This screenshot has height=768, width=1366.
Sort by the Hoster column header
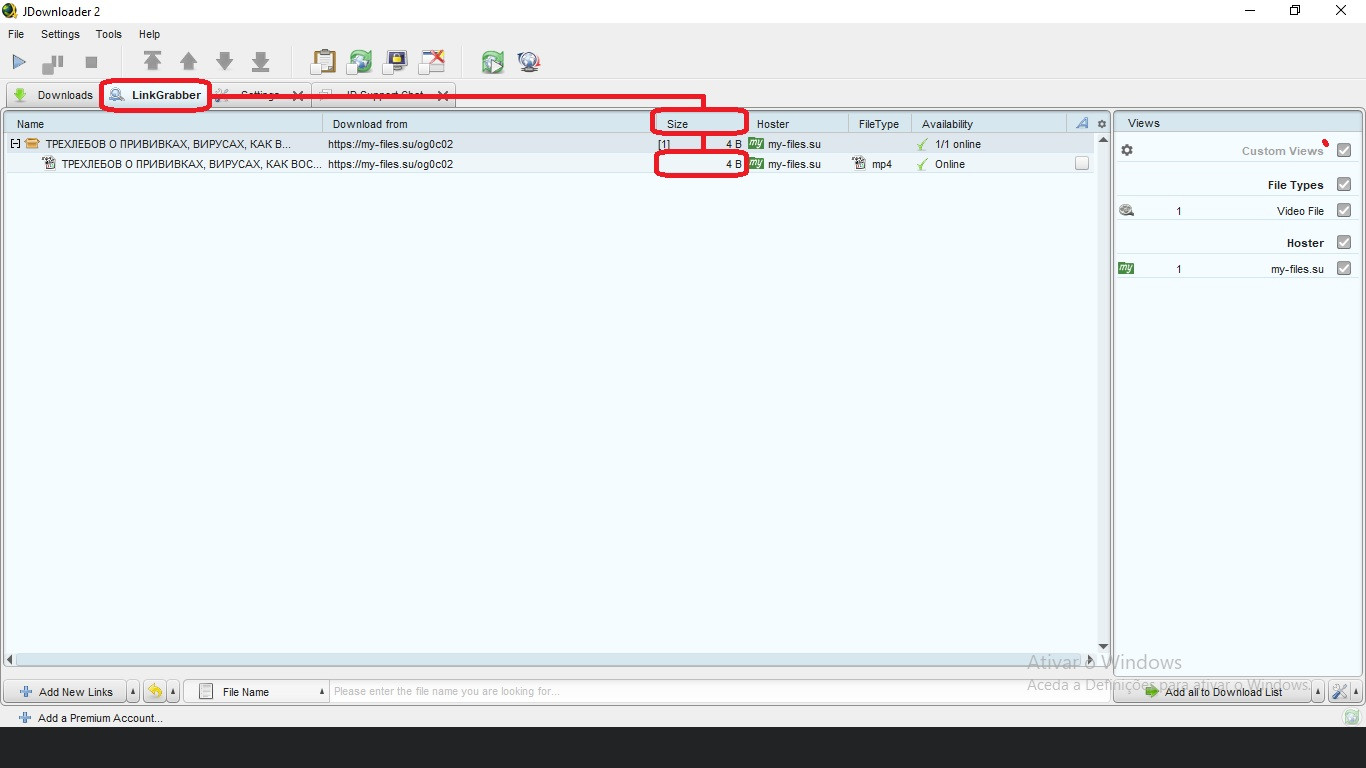(x=798, y=124)
